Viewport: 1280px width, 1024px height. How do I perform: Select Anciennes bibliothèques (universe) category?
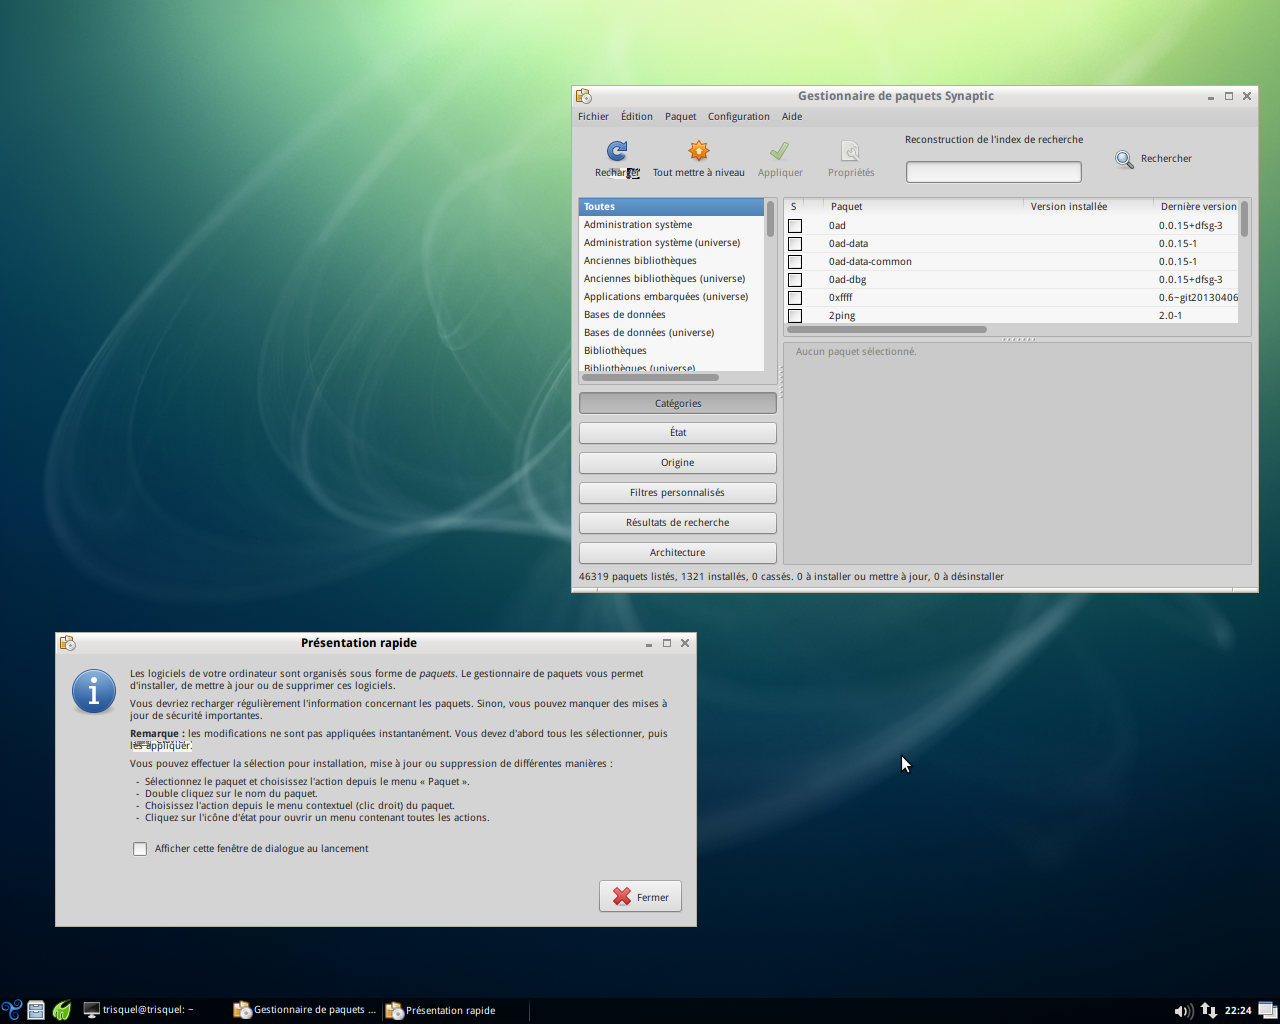671,279
